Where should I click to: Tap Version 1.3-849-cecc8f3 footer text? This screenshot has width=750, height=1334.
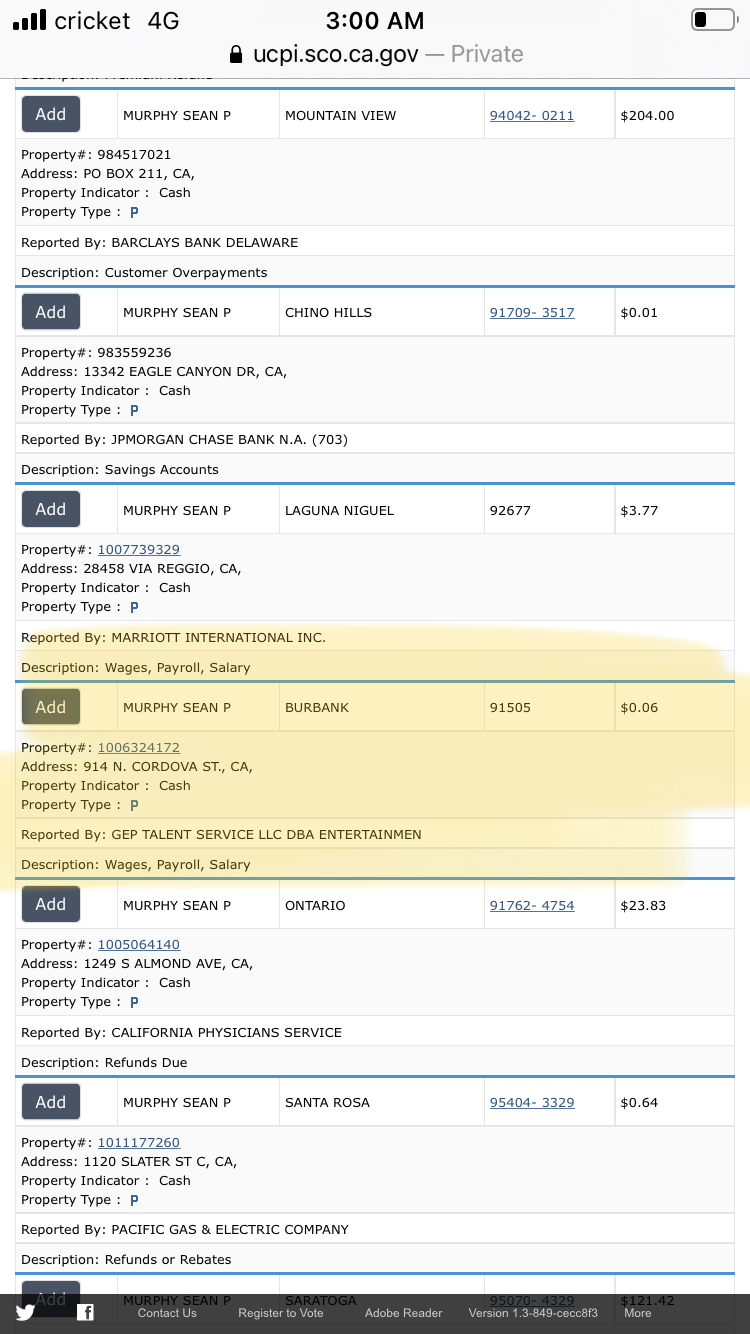(533, 1313)
